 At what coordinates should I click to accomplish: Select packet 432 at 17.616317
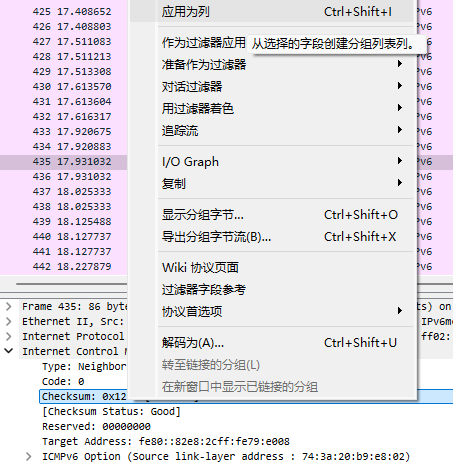[x=63, y=117]
